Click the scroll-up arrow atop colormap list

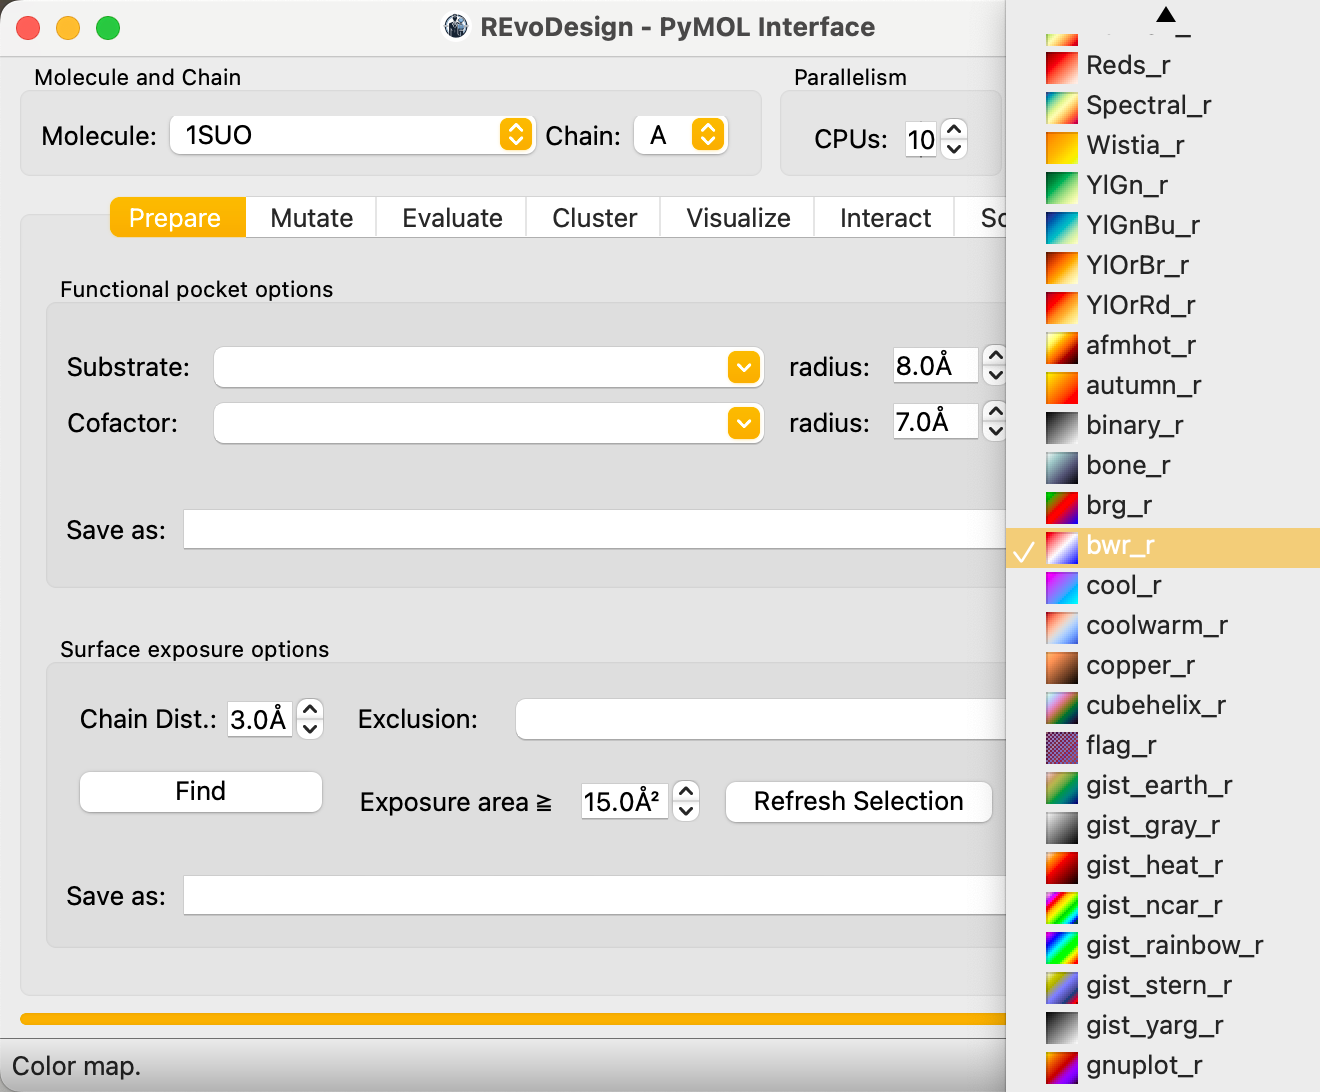(x=1166, y=14)
